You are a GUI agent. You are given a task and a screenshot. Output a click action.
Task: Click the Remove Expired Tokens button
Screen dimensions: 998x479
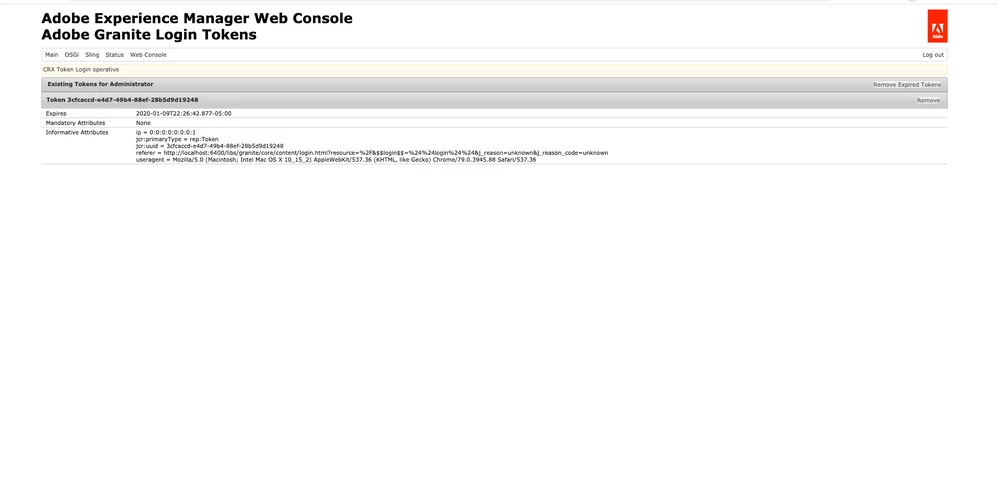point(906,85)
